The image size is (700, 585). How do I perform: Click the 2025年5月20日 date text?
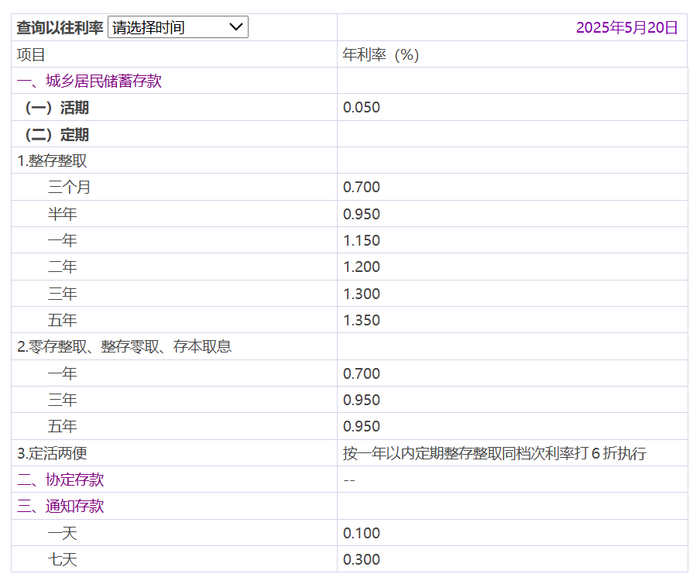click(x=626, y=28)
